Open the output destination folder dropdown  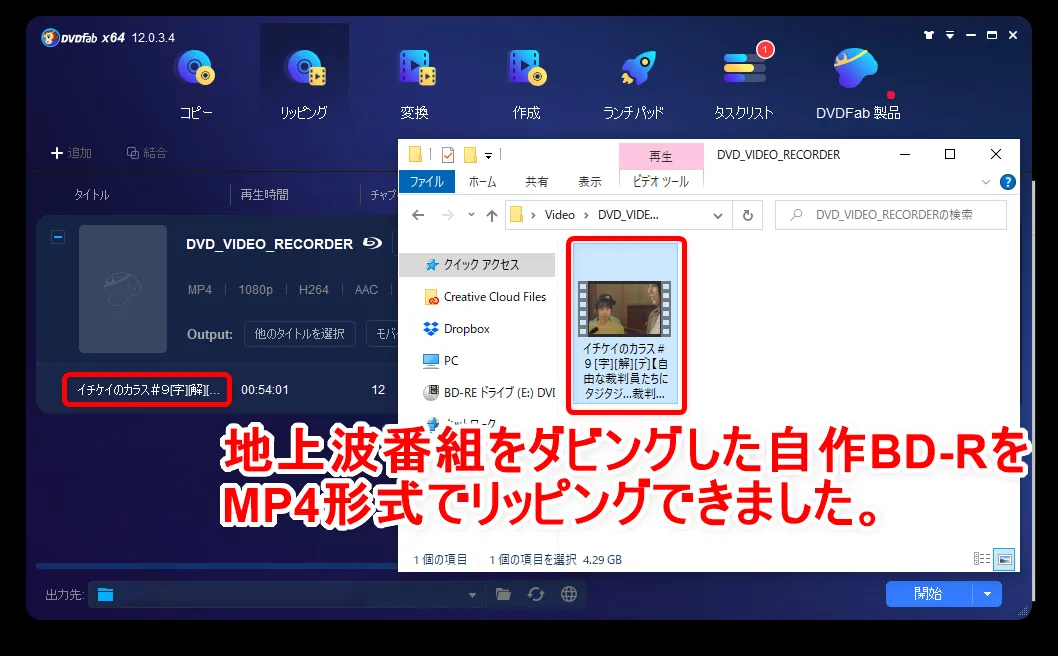click(x=472, y=595)
